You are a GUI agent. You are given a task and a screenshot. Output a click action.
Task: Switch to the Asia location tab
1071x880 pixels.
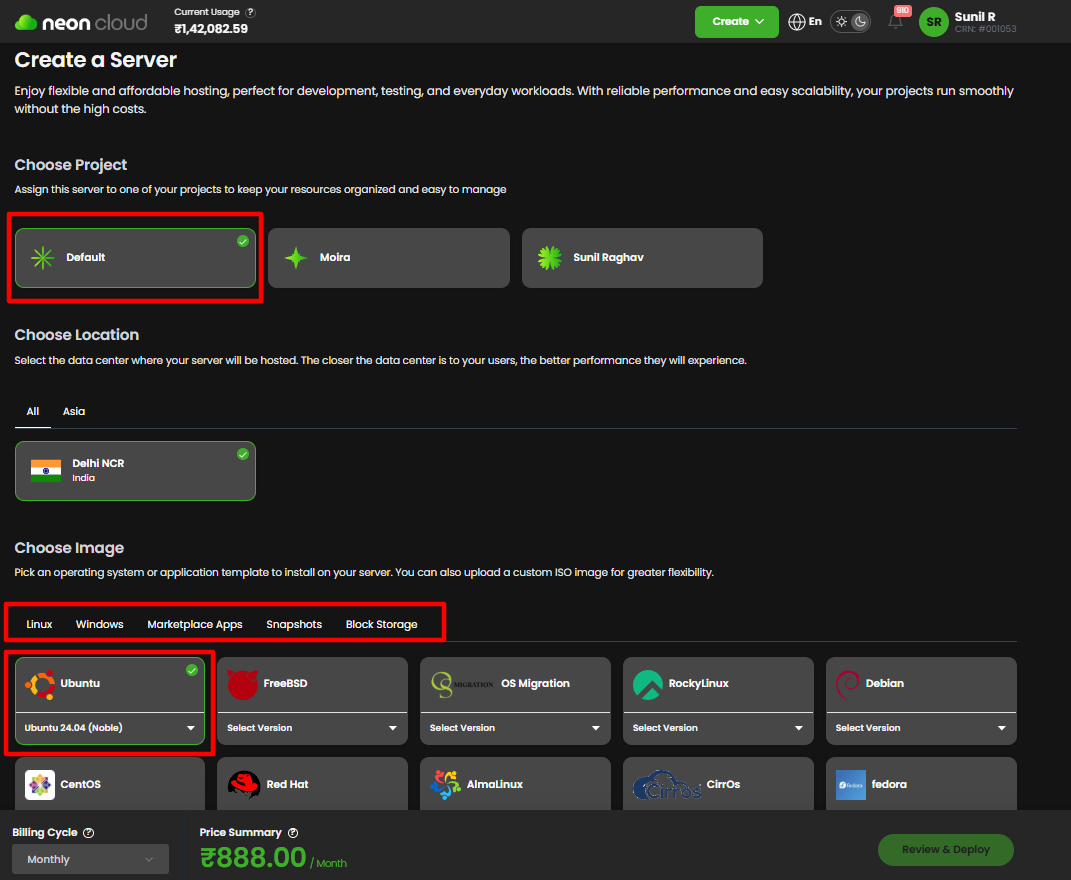[x=74, y=411]
